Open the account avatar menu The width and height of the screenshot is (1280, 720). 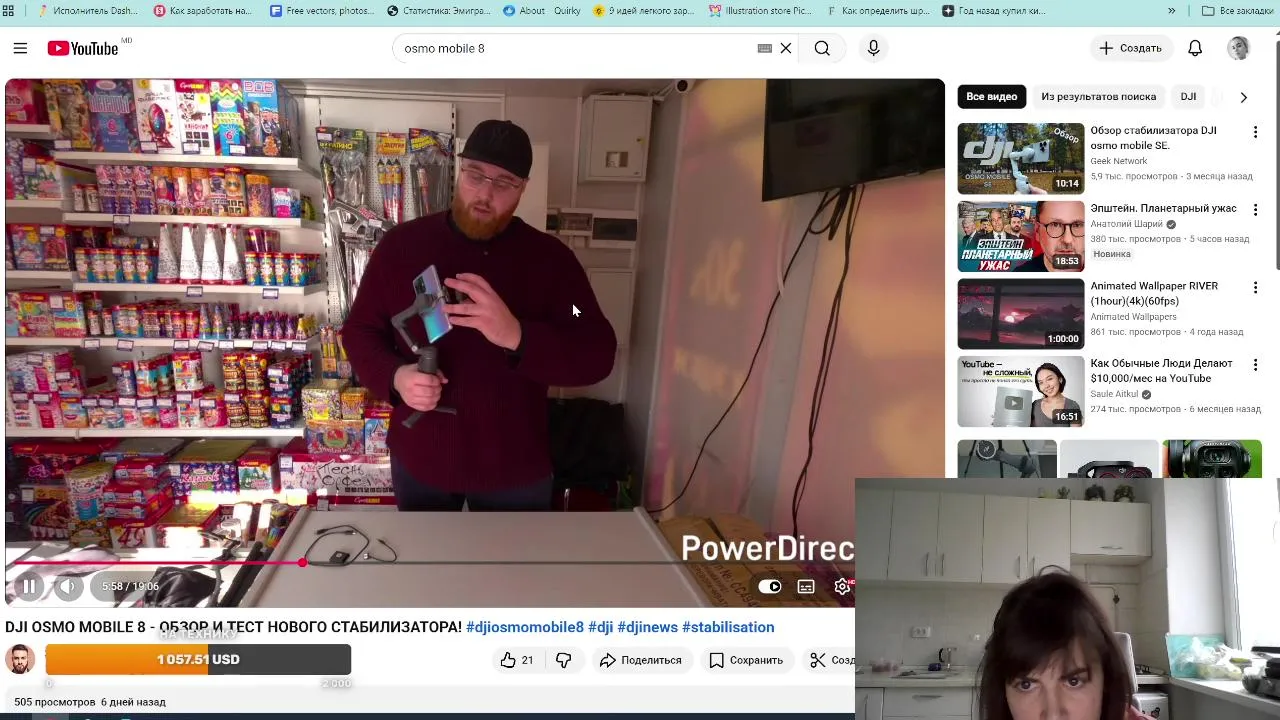[1238, 48]
